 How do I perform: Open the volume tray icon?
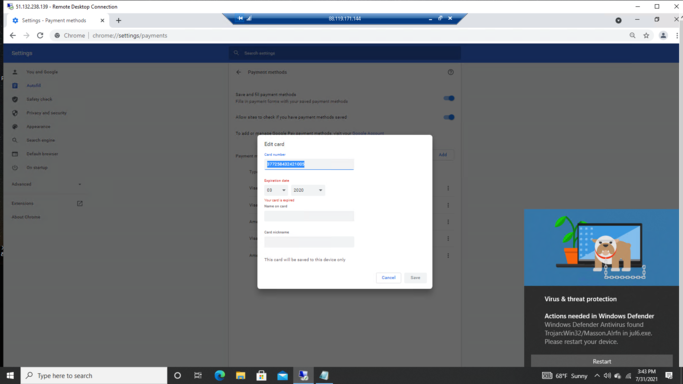[607, 376]
